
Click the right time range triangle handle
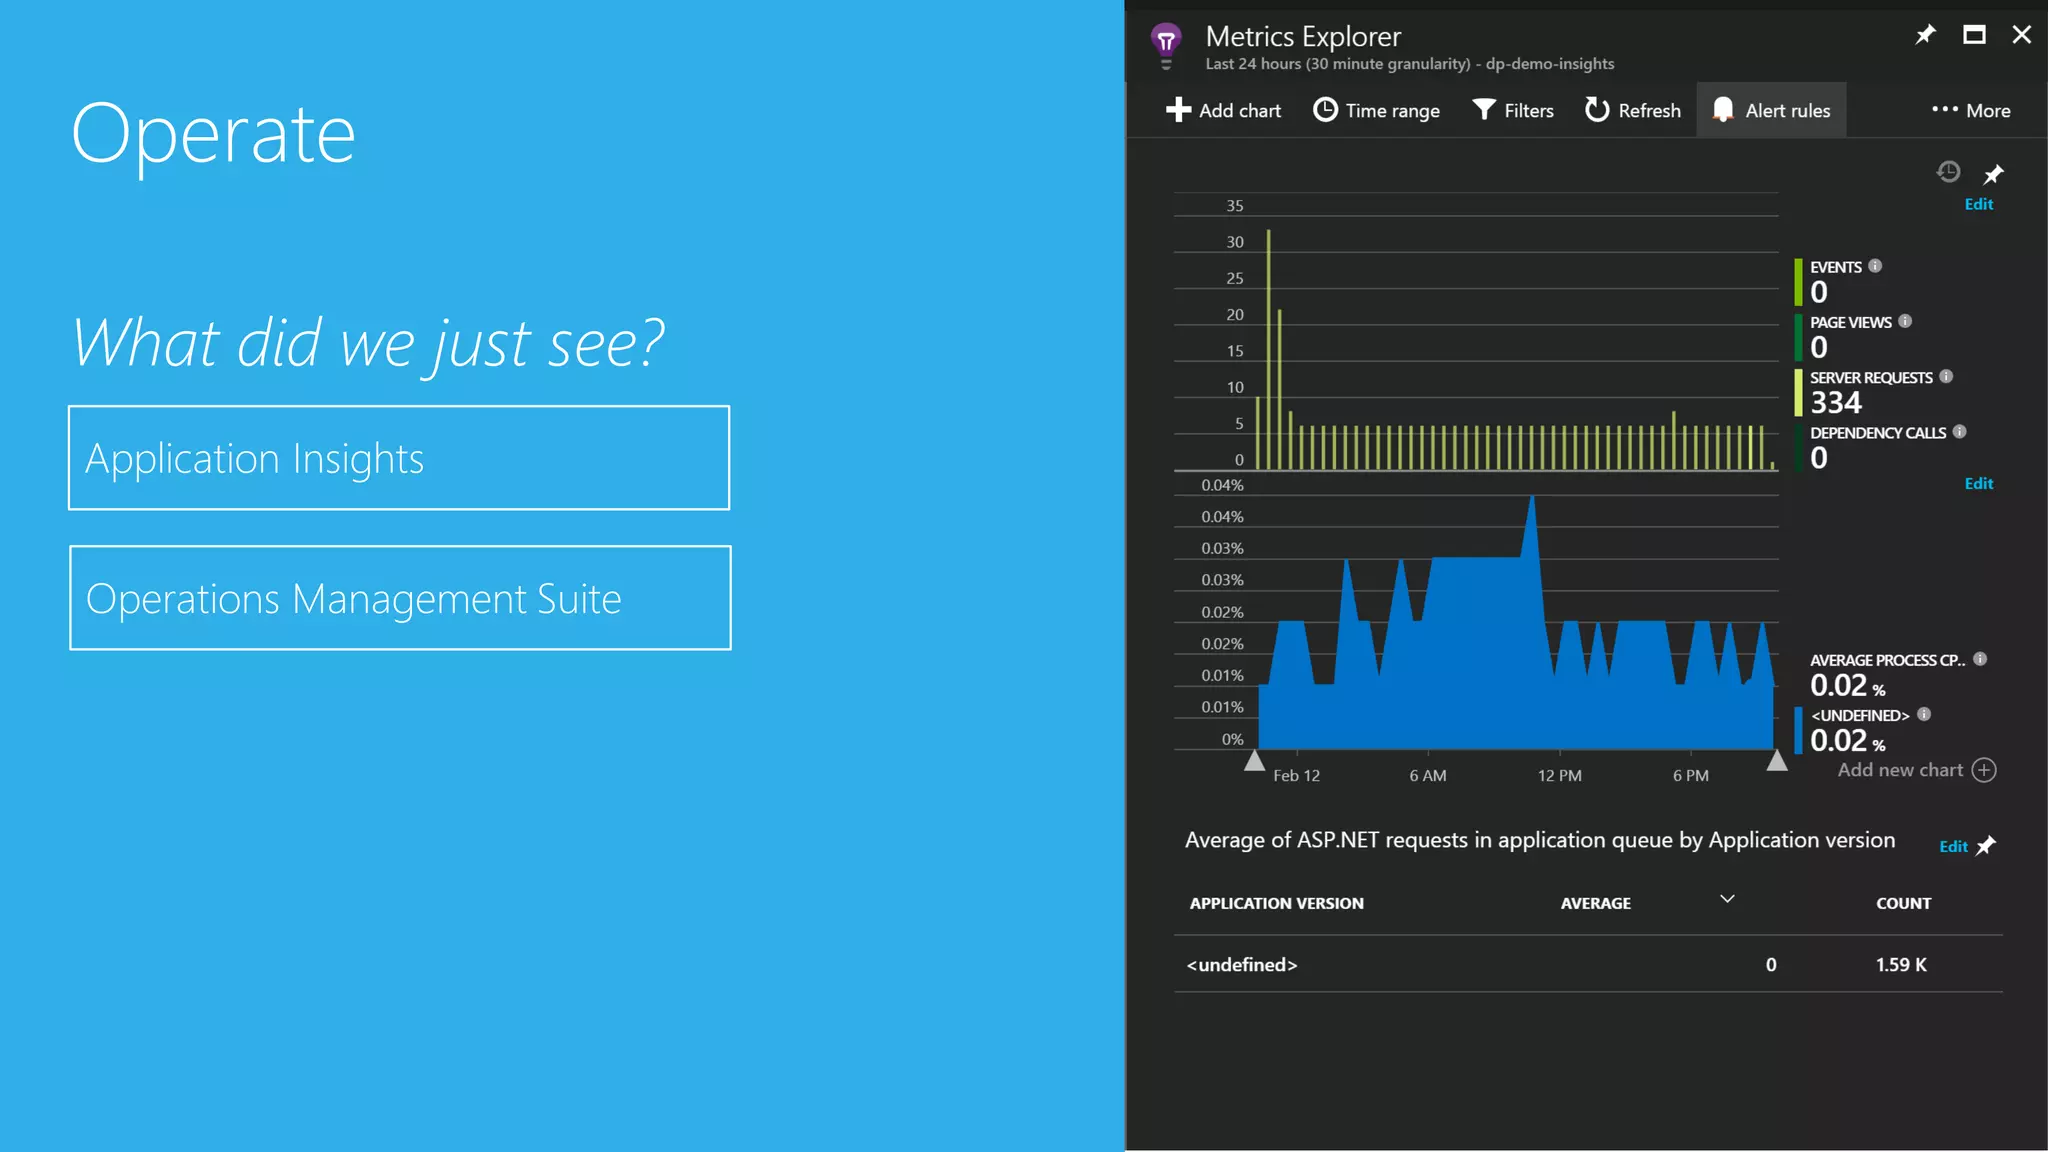coord(1777,762)
